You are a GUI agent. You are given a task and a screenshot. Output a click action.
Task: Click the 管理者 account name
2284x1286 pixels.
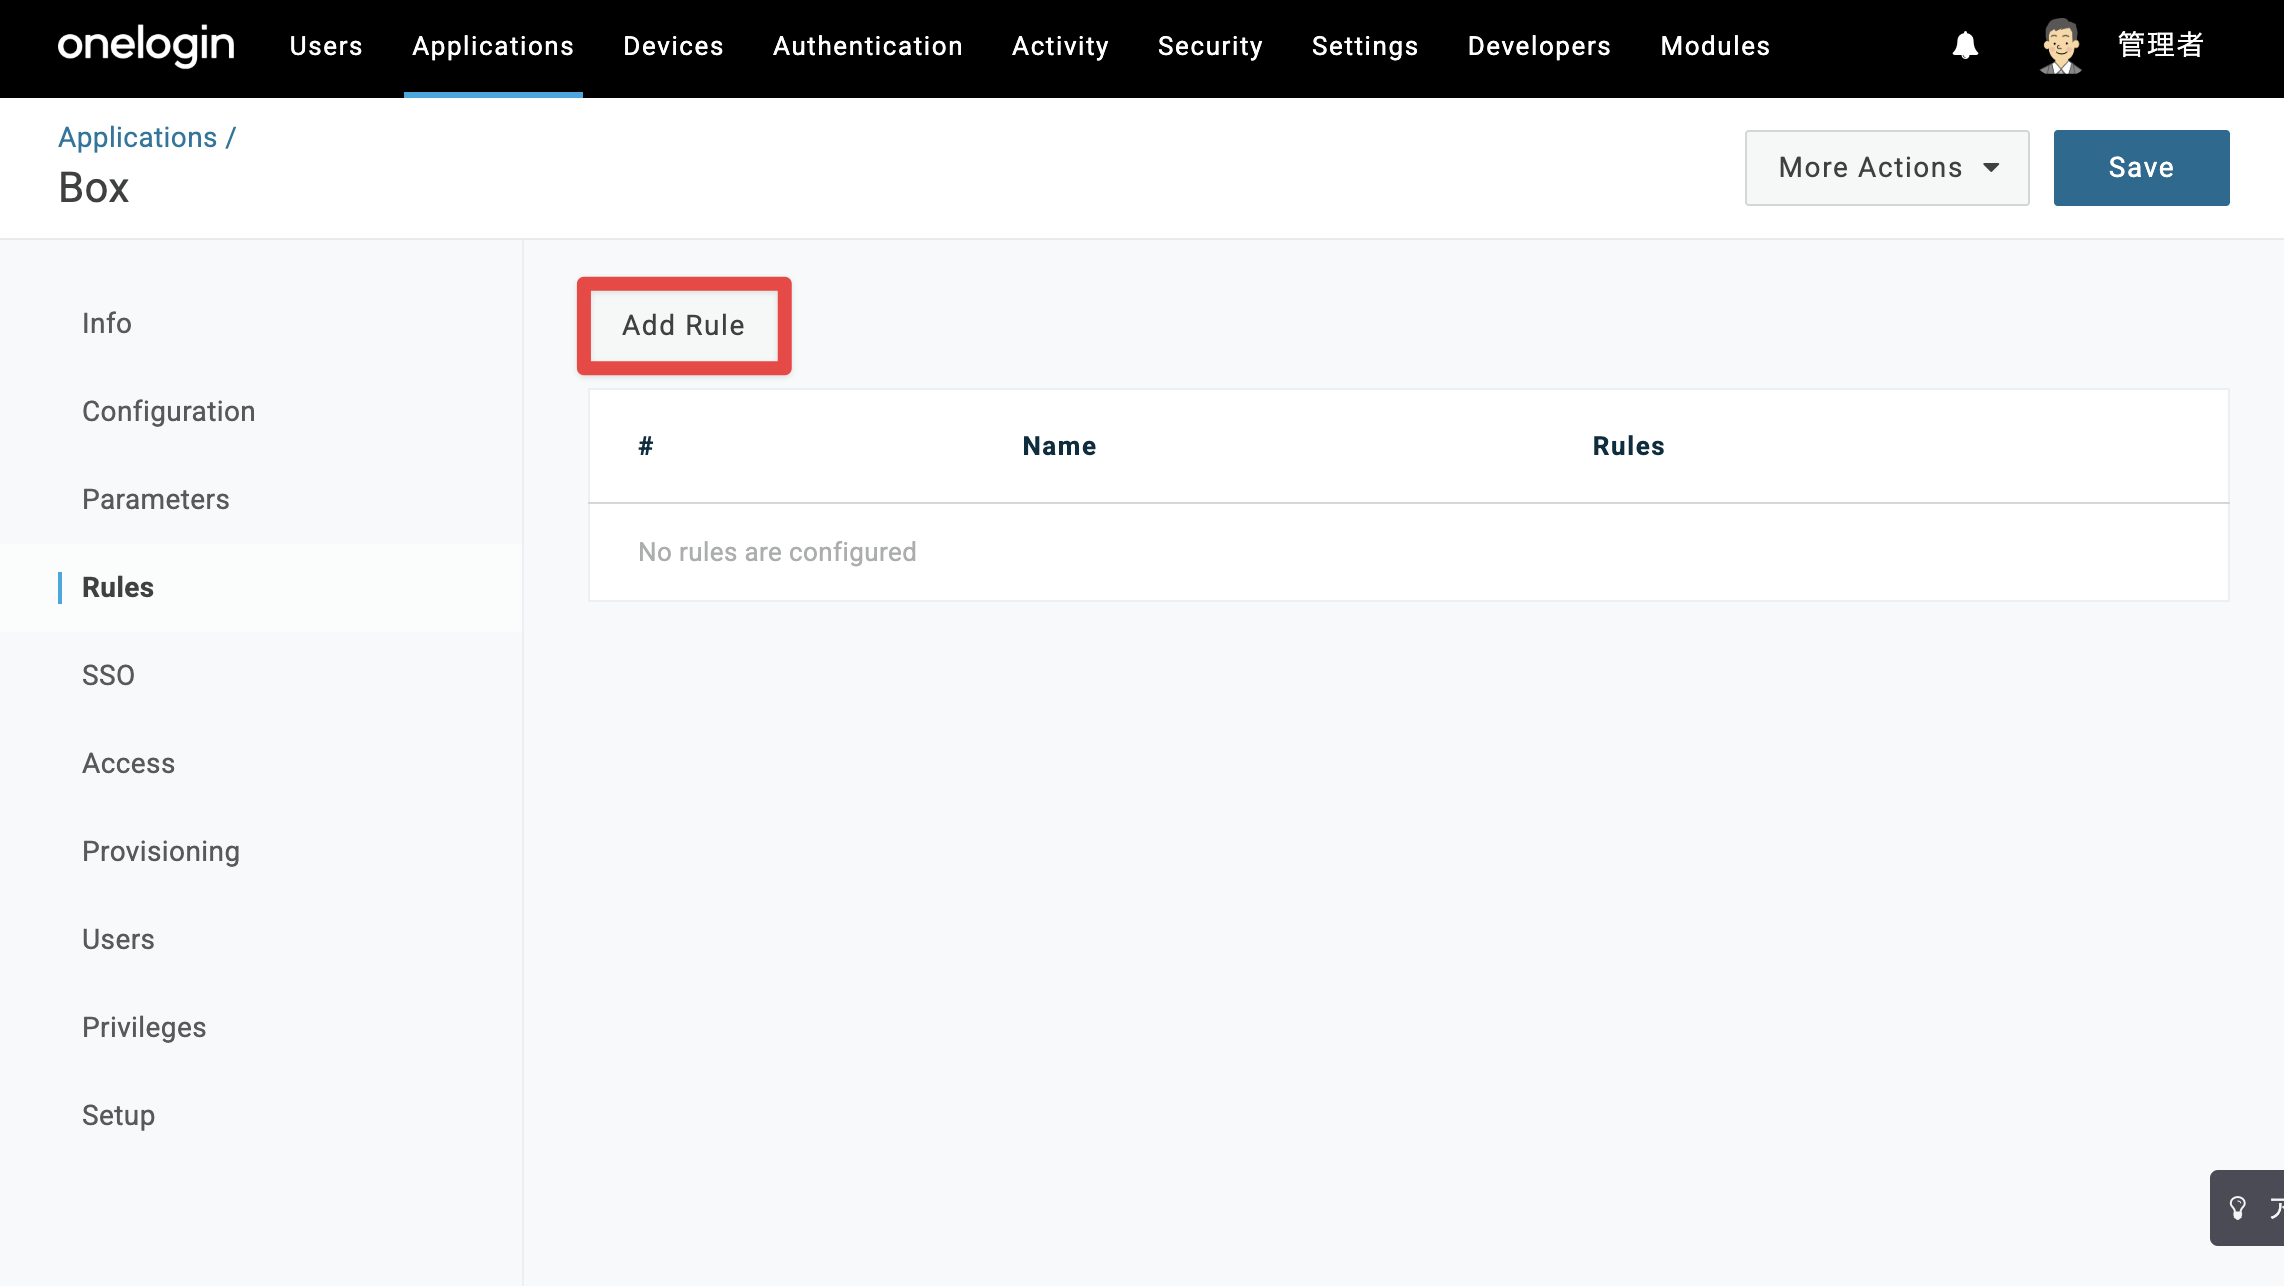(x=2161, y=46)
